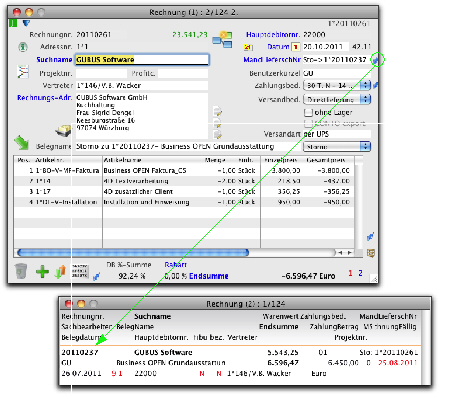Click the blue Datum label
The width and height of the screenshot is (449, 399).
278,47
